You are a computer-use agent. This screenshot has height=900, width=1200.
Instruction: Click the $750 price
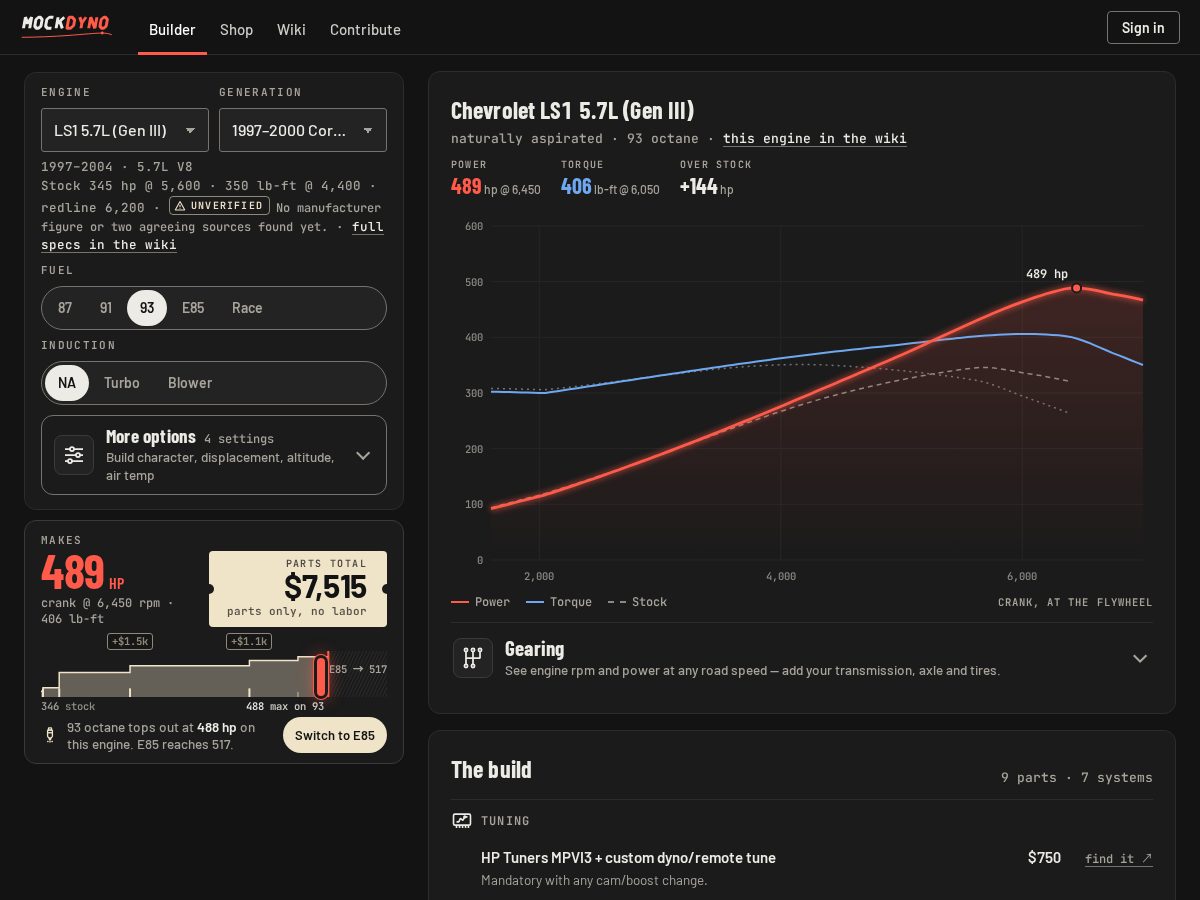1044,858
